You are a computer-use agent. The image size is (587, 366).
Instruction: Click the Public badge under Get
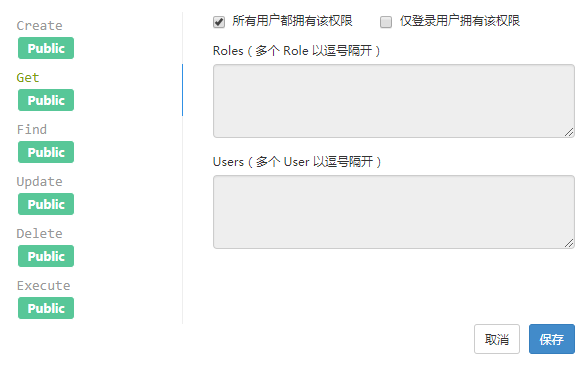coord(46,100)
